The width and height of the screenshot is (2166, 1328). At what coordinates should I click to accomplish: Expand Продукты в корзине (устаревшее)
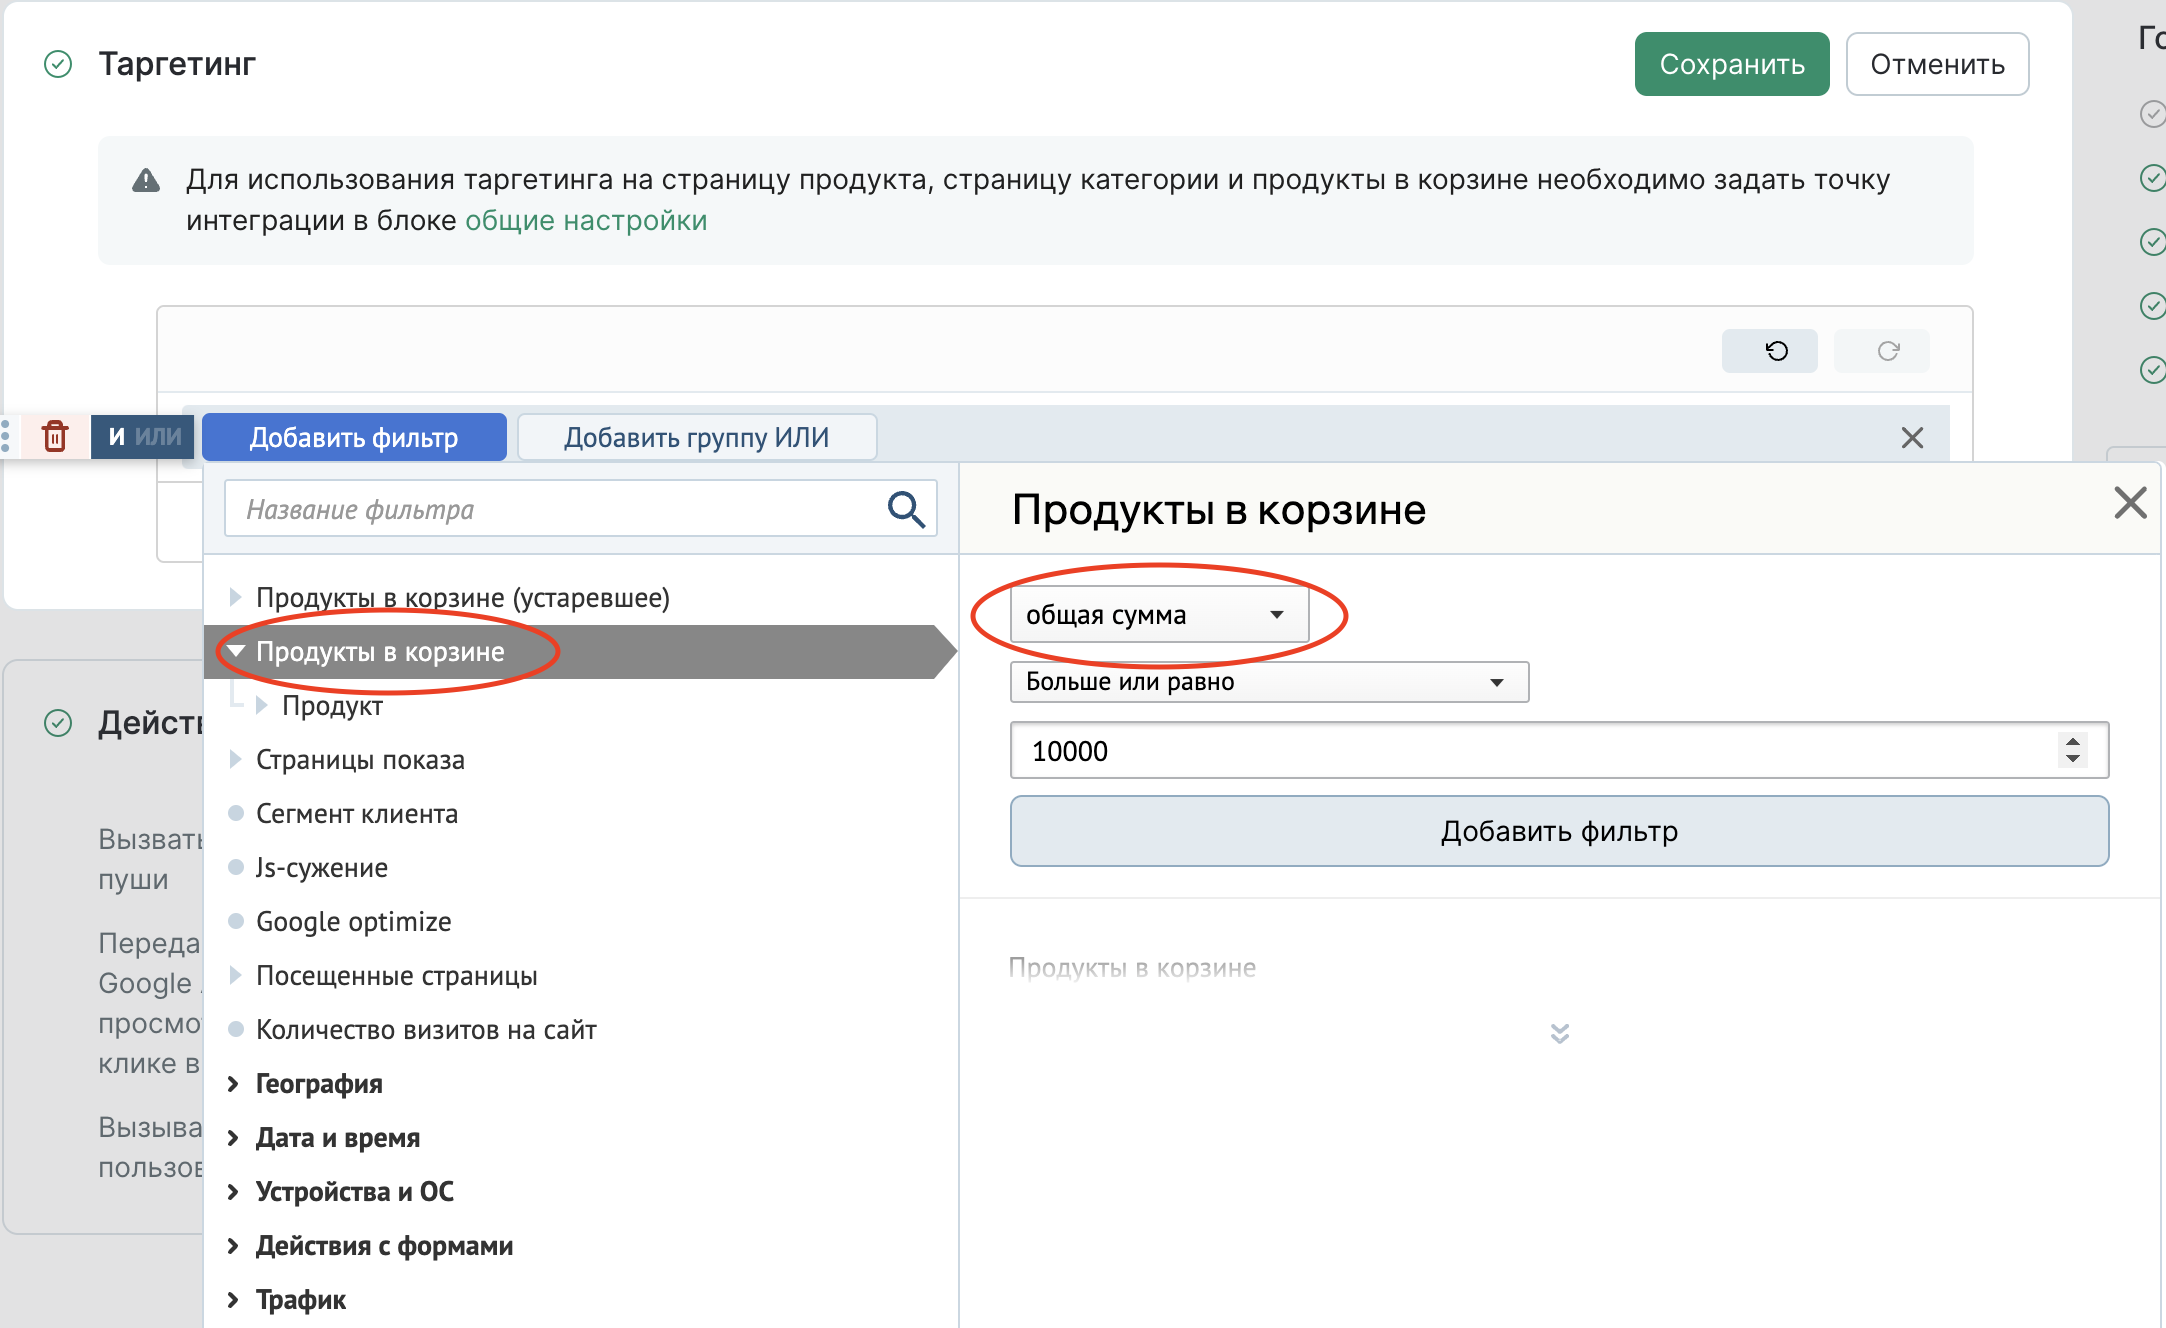(235, 597)
